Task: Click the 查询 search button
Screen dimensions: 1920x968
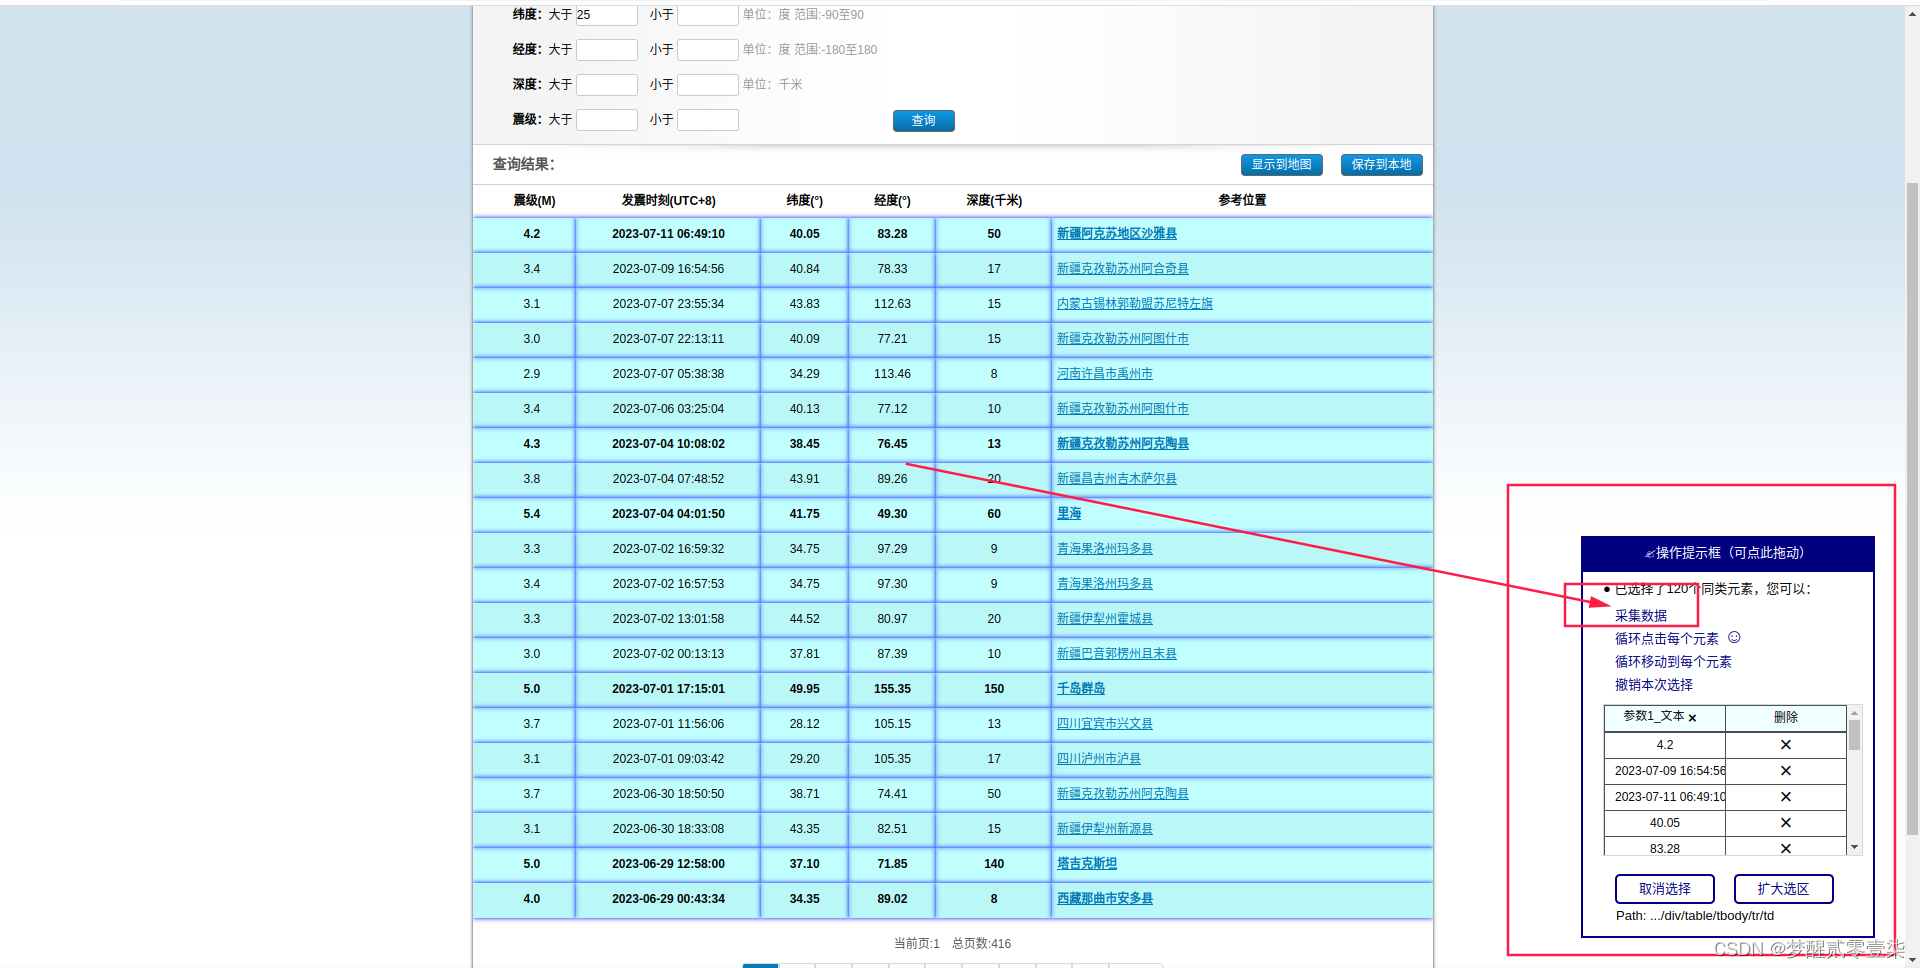Action: [x=923, y=121]
